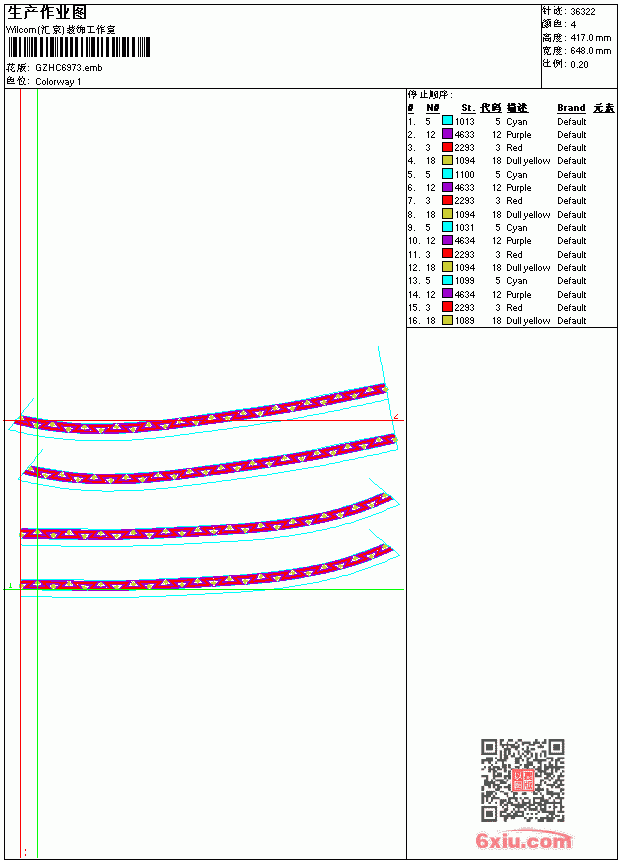
Task: Click the Brand column header
Action: [571, 108]
